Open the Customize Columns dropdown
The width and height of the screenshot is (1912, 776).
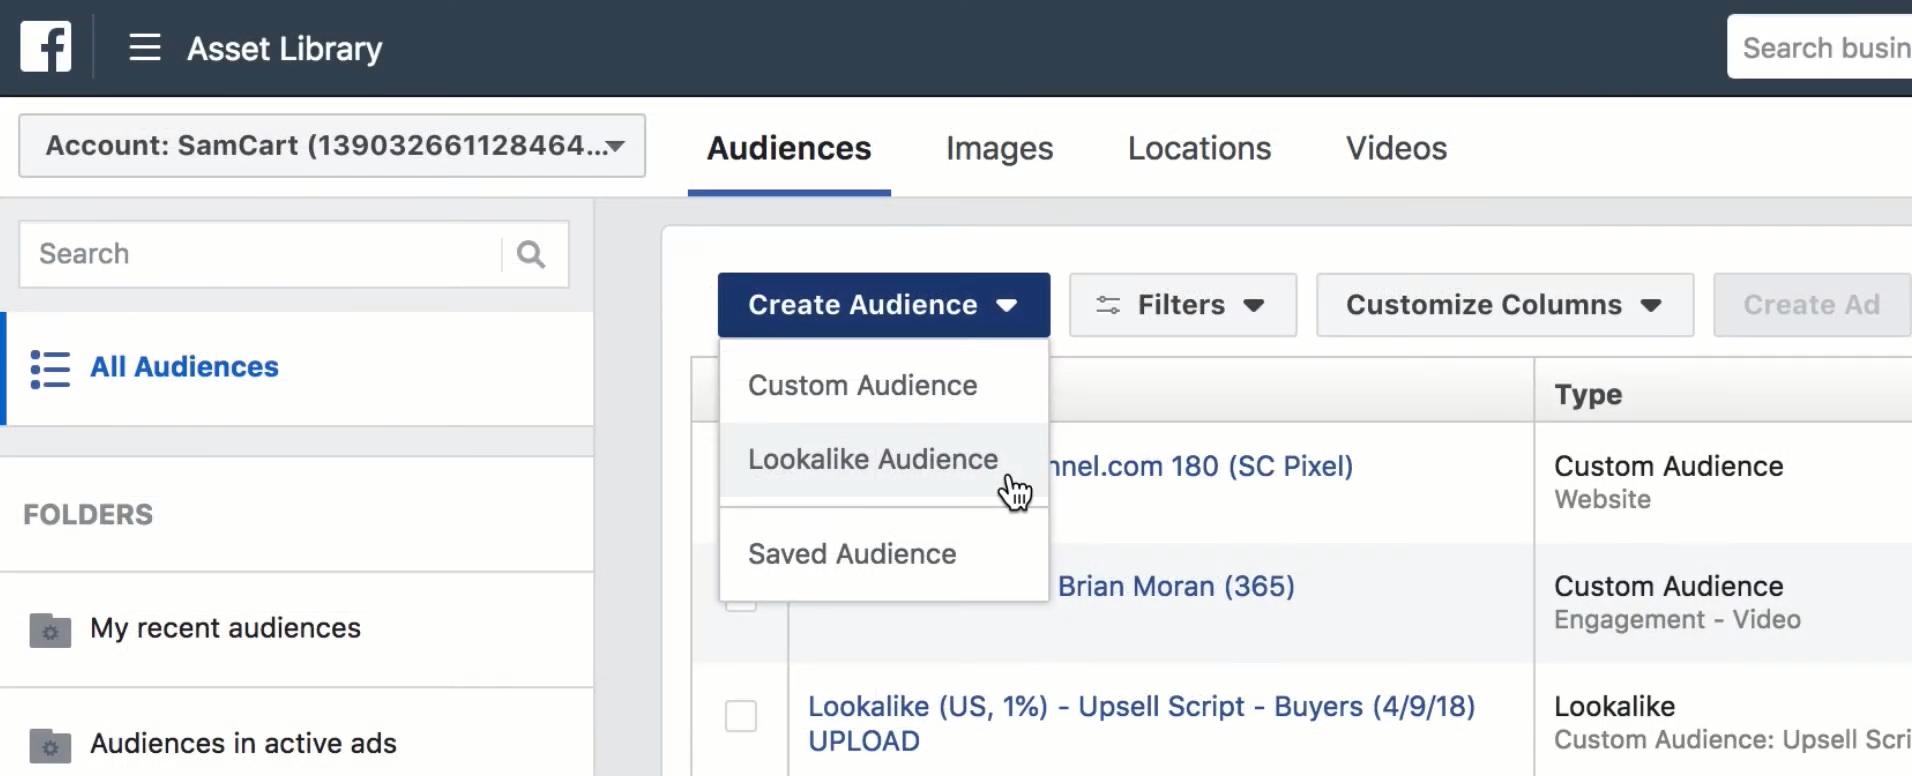1505,305
